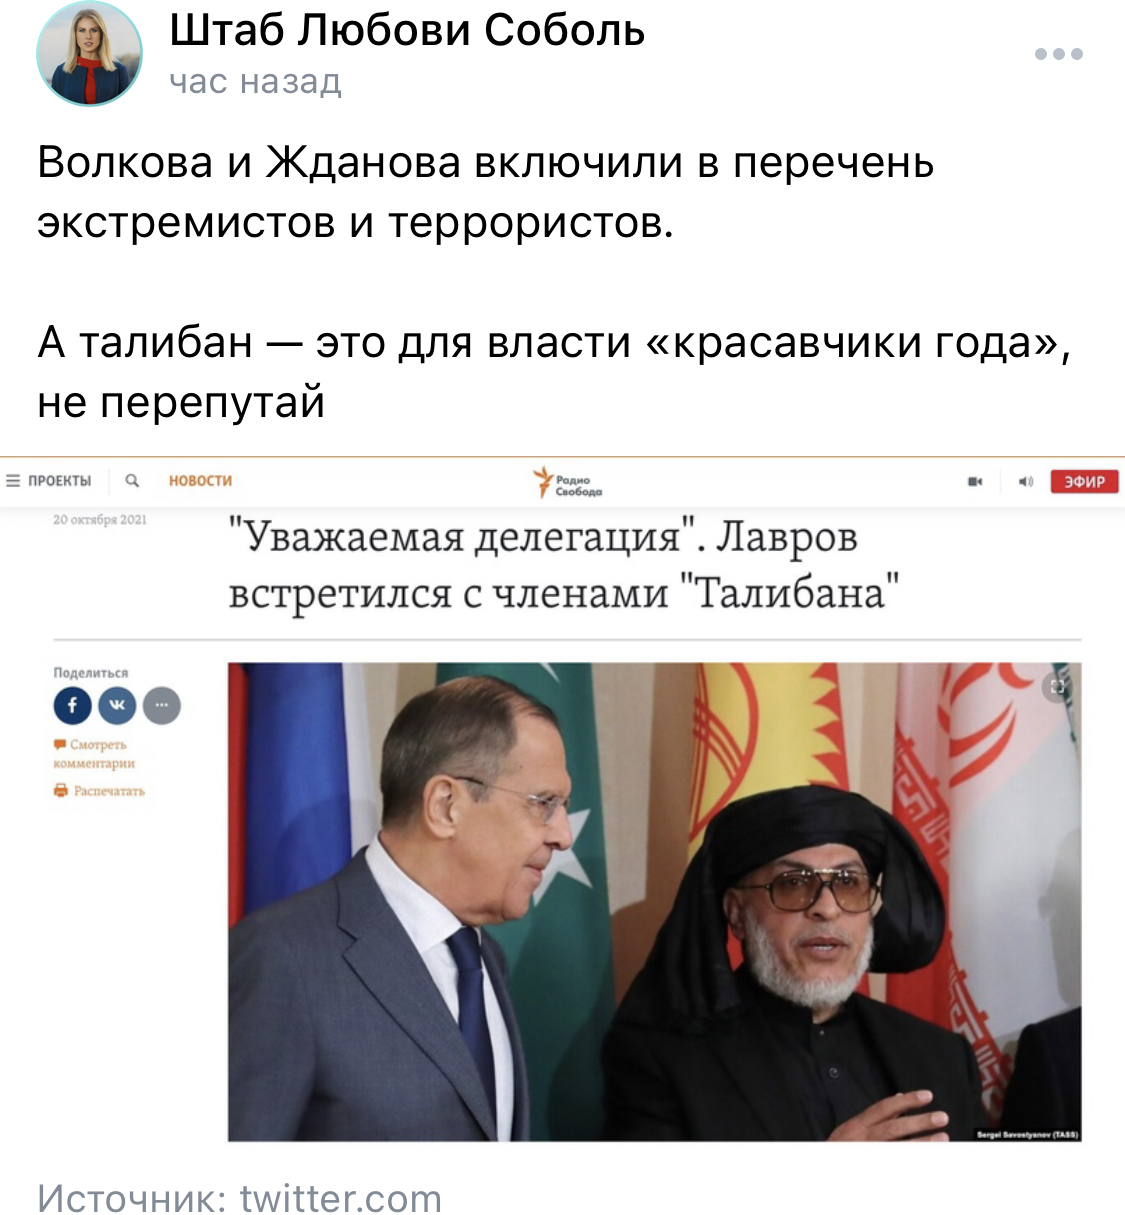Click the Радио Свобода logo
Image resolution: width=1125 pixels, height=1215 pixels.
[567, 482]
